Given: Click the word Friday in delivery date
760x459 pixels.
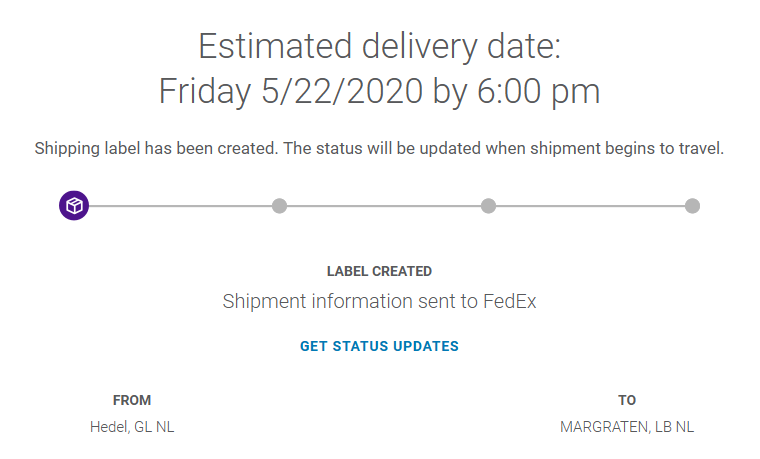Looking at the screenshot, I should click(205, 91).
